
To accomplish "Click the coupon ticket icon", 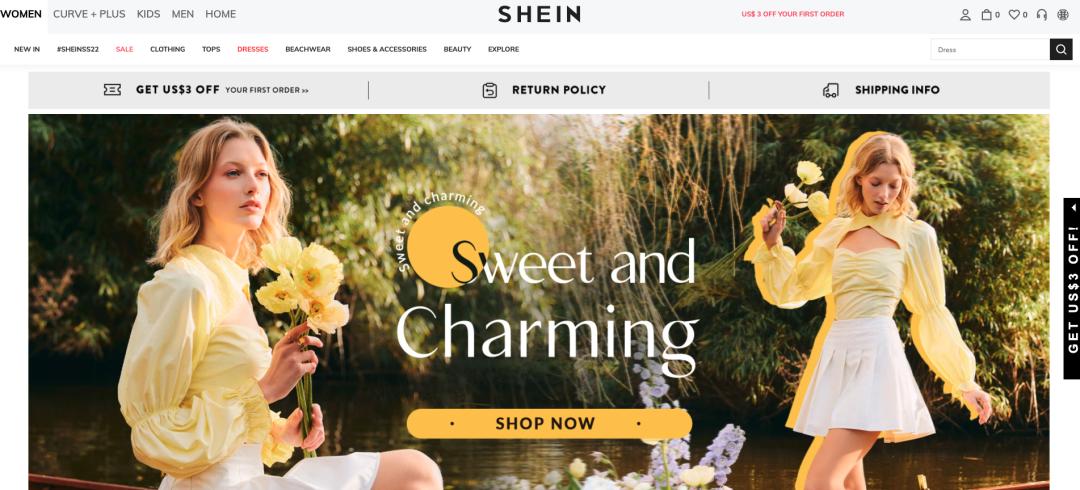I will (x=112, y=90).
